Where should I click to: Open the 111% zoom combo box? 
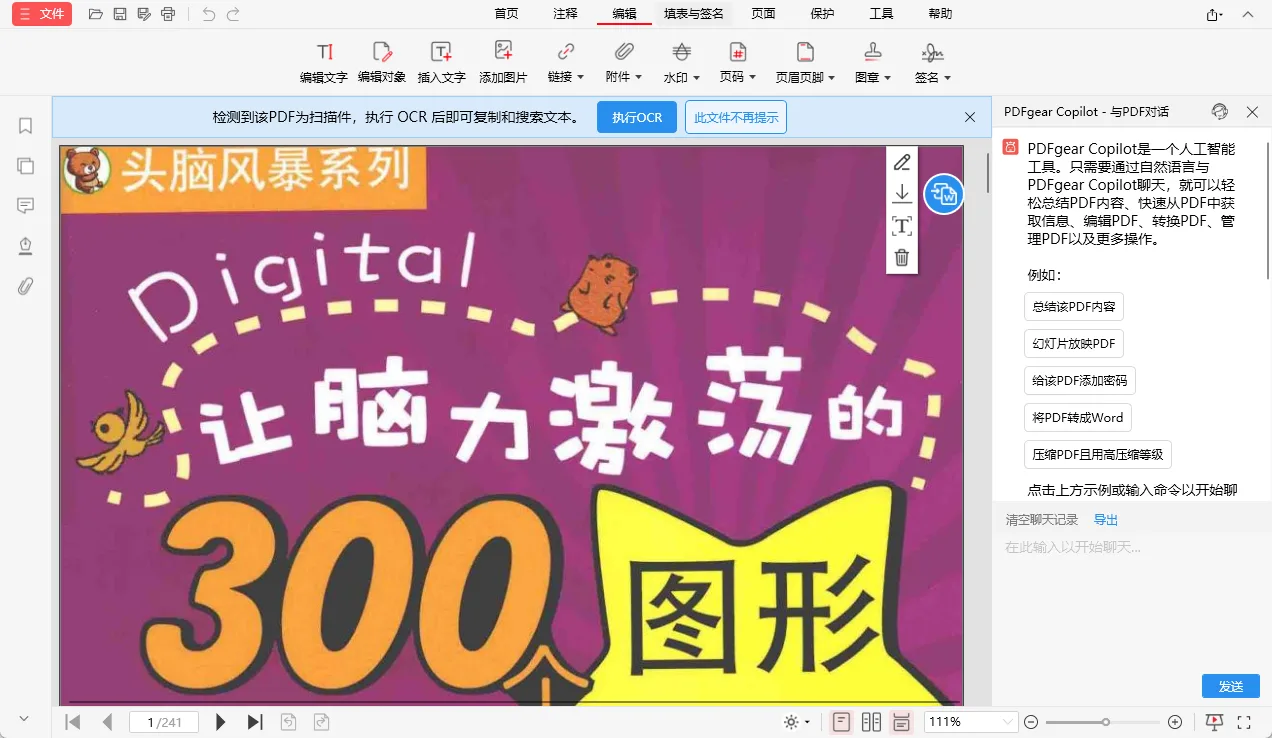[x=971, y=722]
